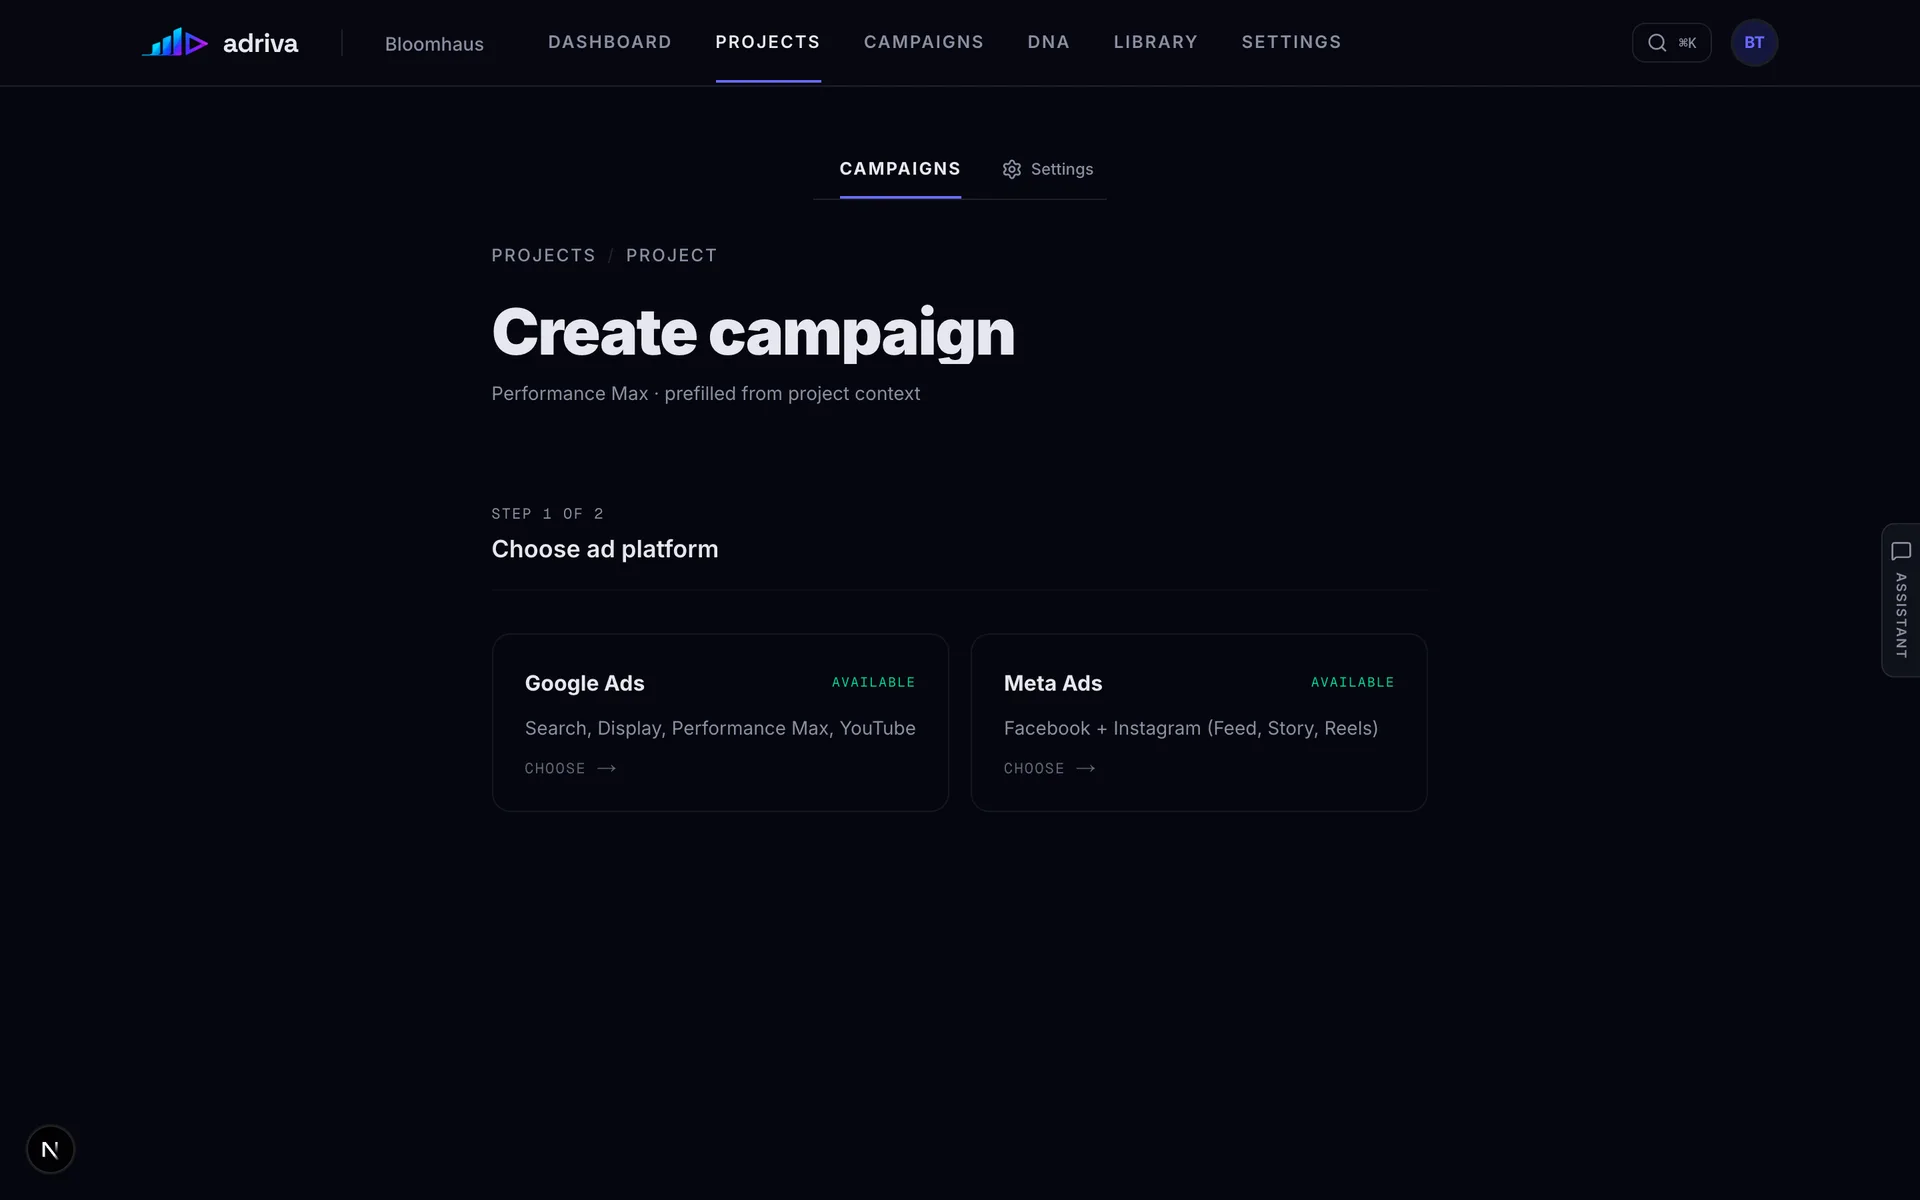Open Settings in the top navigation

pos(1292,42)
